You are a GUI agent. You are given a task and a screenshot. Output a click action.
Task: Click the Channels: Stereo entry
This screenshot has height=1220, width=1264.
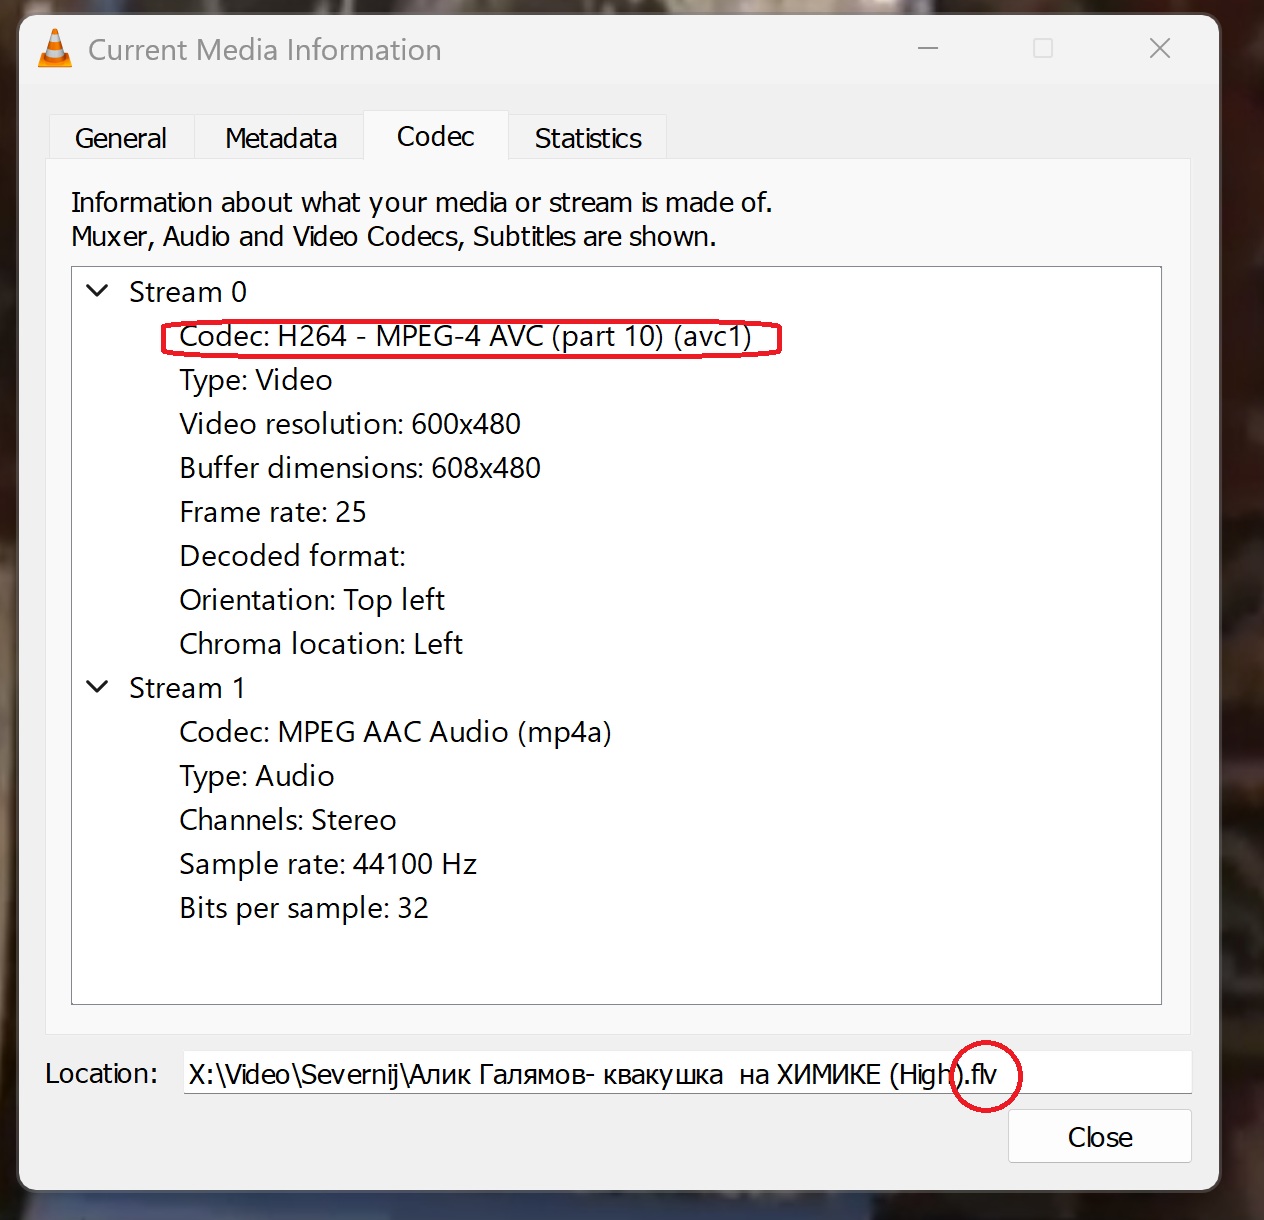pos(288,821)
